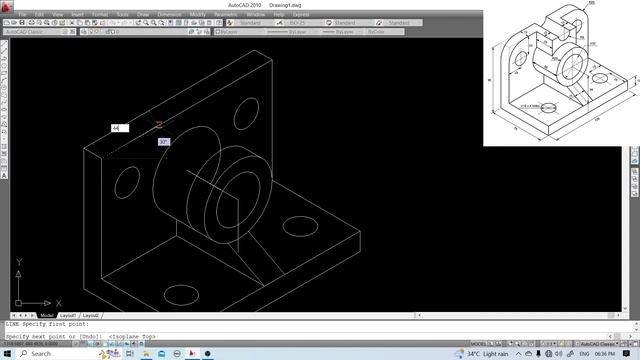Open the Properties palette icon
The width and height of the screenshot is (640, 360).
[x=171, y=23]
